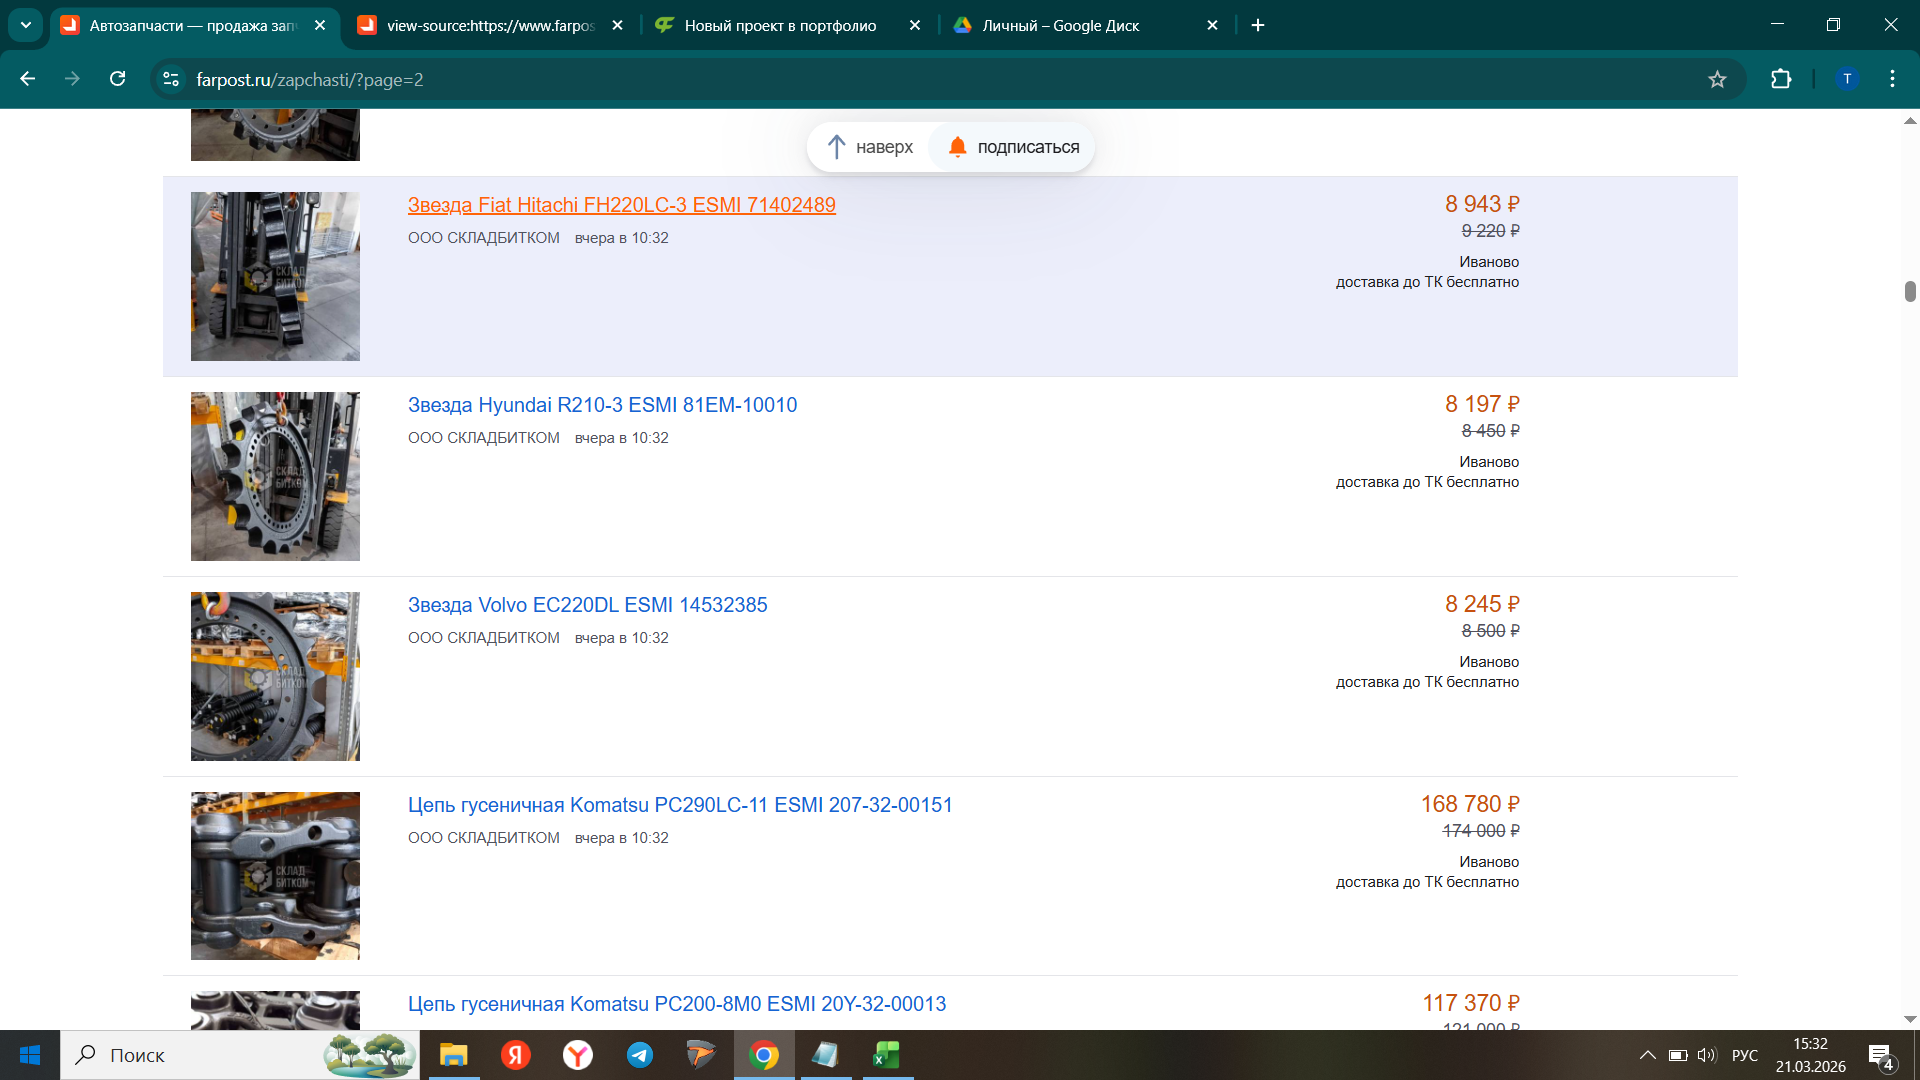Open Цепь гусеничная Komatsu PC290LC-11 listing
Image resolution: width=1920 pixels, height=1080 pixels.
click(x=680, y=805)
